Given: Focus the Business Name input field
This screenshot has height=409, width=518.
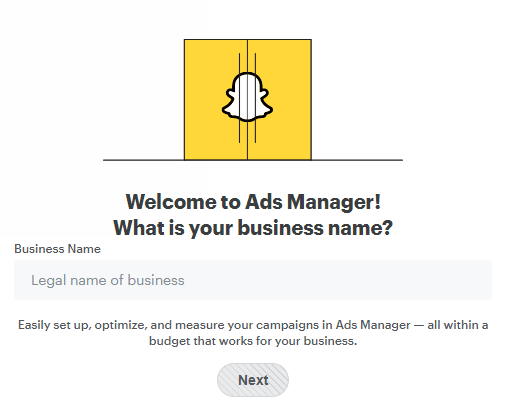Looking at the screenshot, I should point(253,280).
